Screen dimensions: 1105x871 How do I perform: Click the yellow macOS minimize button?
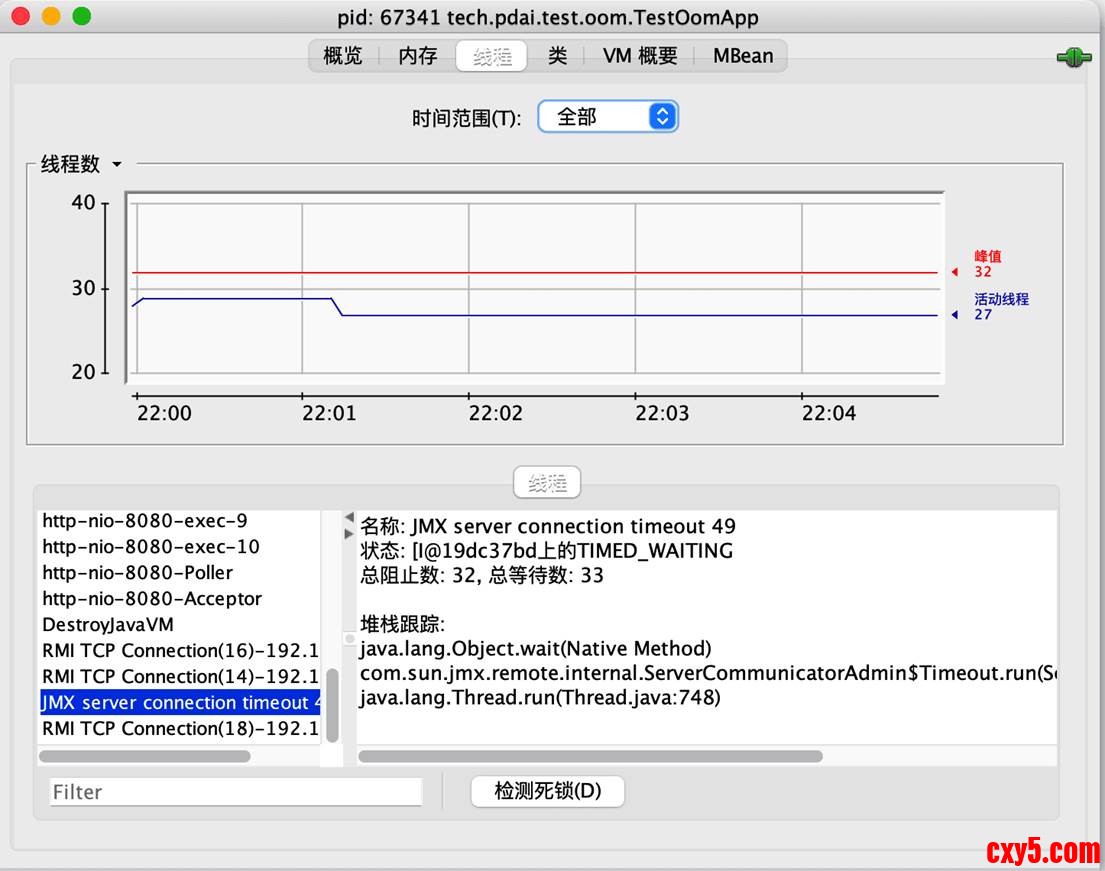point(51,16)
